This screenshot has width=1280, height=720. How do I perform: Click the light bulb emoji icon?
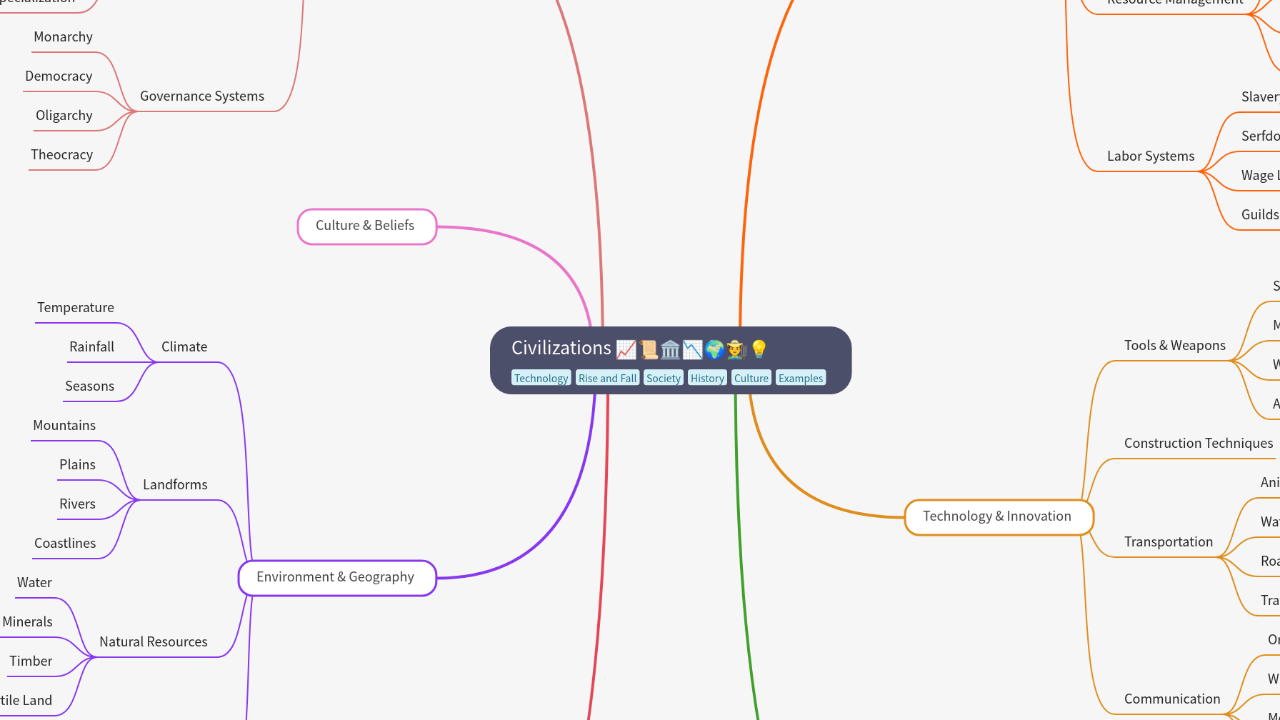pos(758,349)
